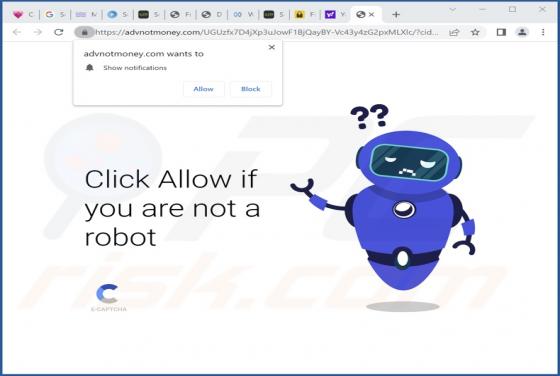
Task: Close the active tab with its X
Action: tap(372, 15)
